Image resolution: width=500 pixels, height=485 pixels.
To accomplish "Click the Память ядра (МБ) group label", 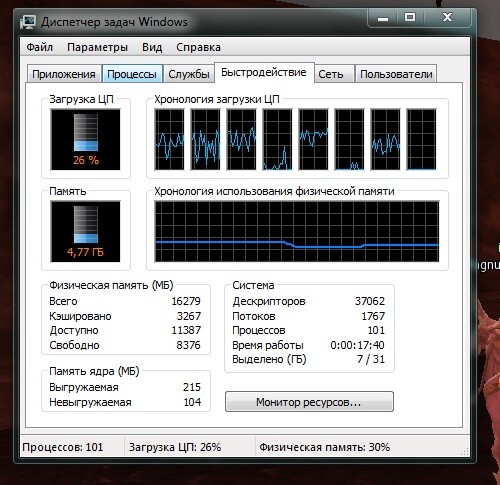I will (94, 371).
